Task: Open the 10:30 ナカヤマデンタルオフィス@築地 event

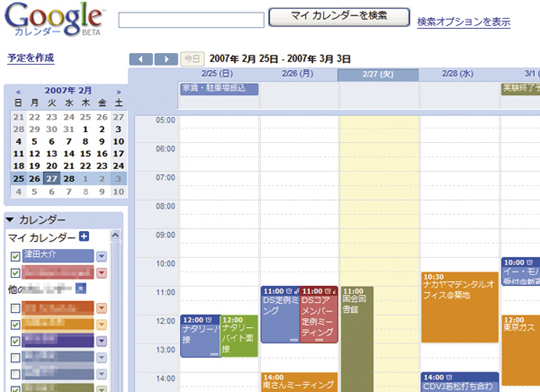Action: click(x=460, y=307)
